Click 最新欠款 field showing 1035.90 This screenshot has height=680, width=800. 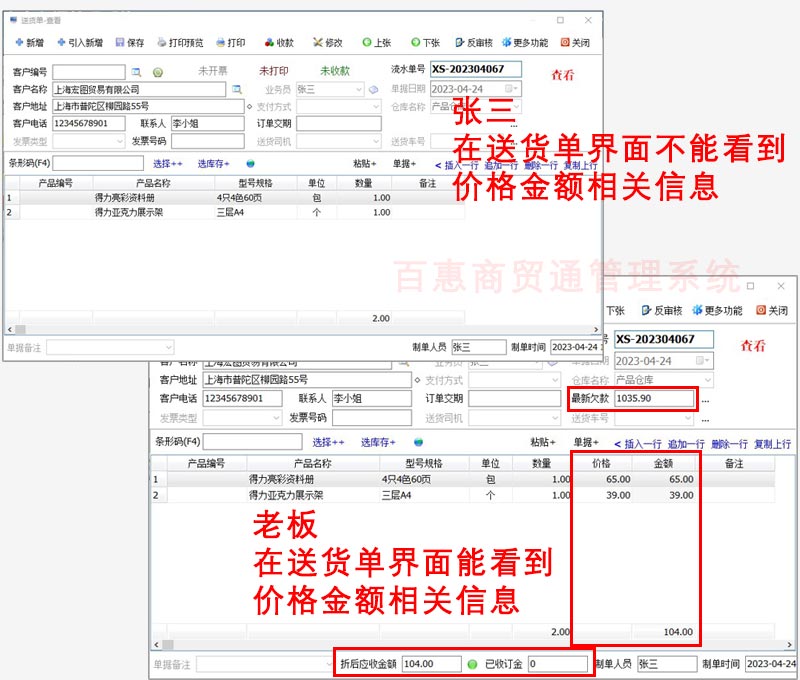tap(654, 398)
